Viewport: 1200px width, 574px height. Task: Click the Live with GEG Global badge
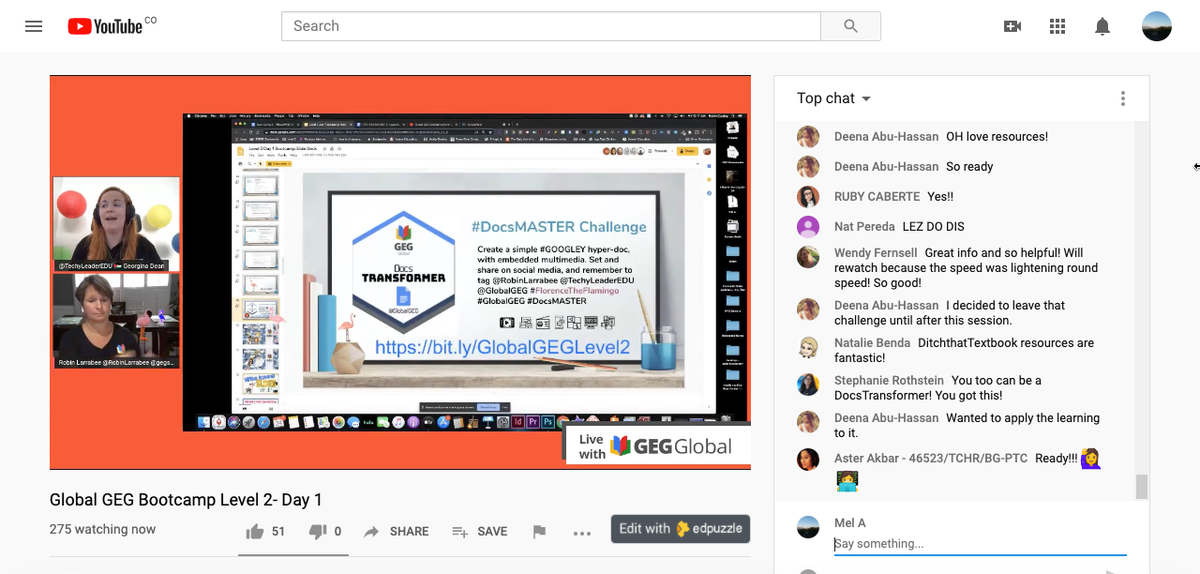point(656,446)
